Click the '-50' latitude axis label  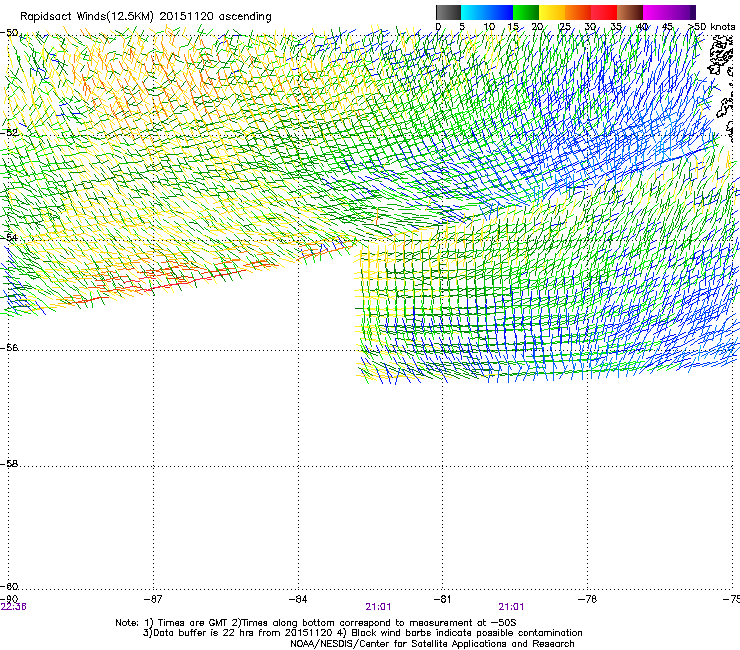(9, 33)
